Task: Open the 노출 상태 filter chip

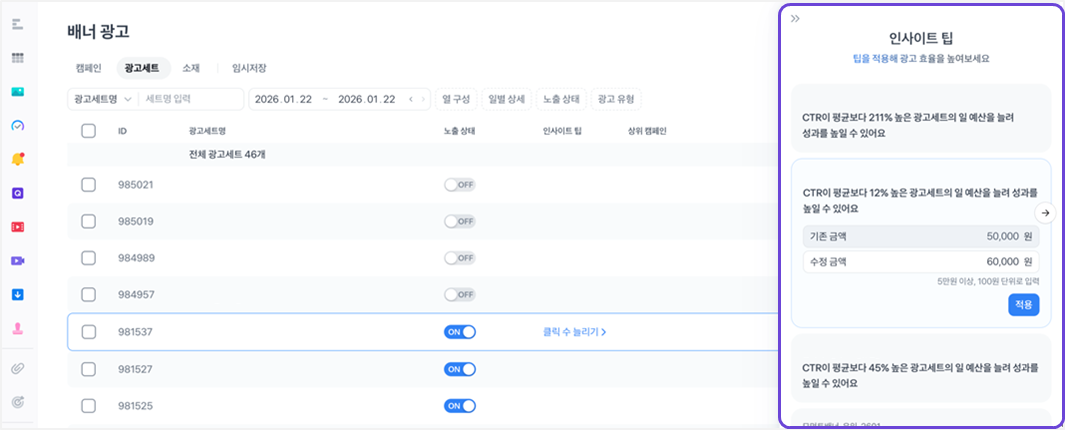Action: pyautogui.click(x=561, y=99)
